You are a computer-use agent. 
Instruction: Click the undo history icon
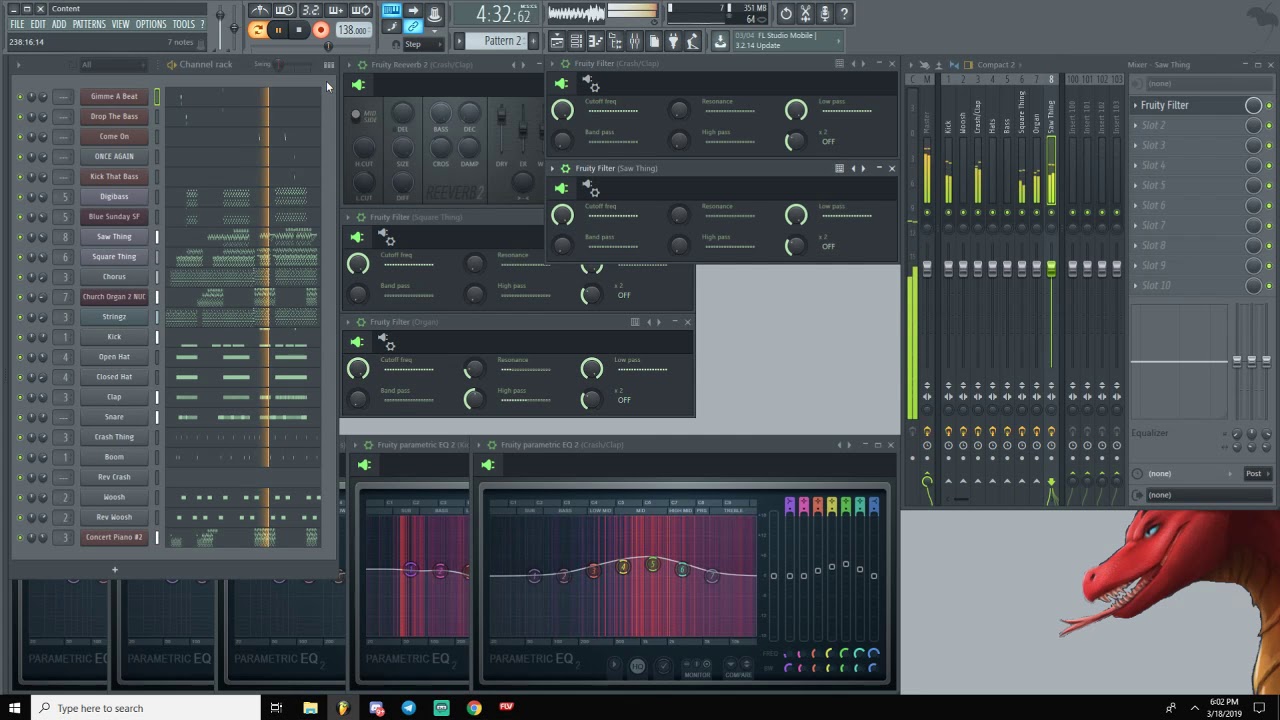(x=786, y=13)
